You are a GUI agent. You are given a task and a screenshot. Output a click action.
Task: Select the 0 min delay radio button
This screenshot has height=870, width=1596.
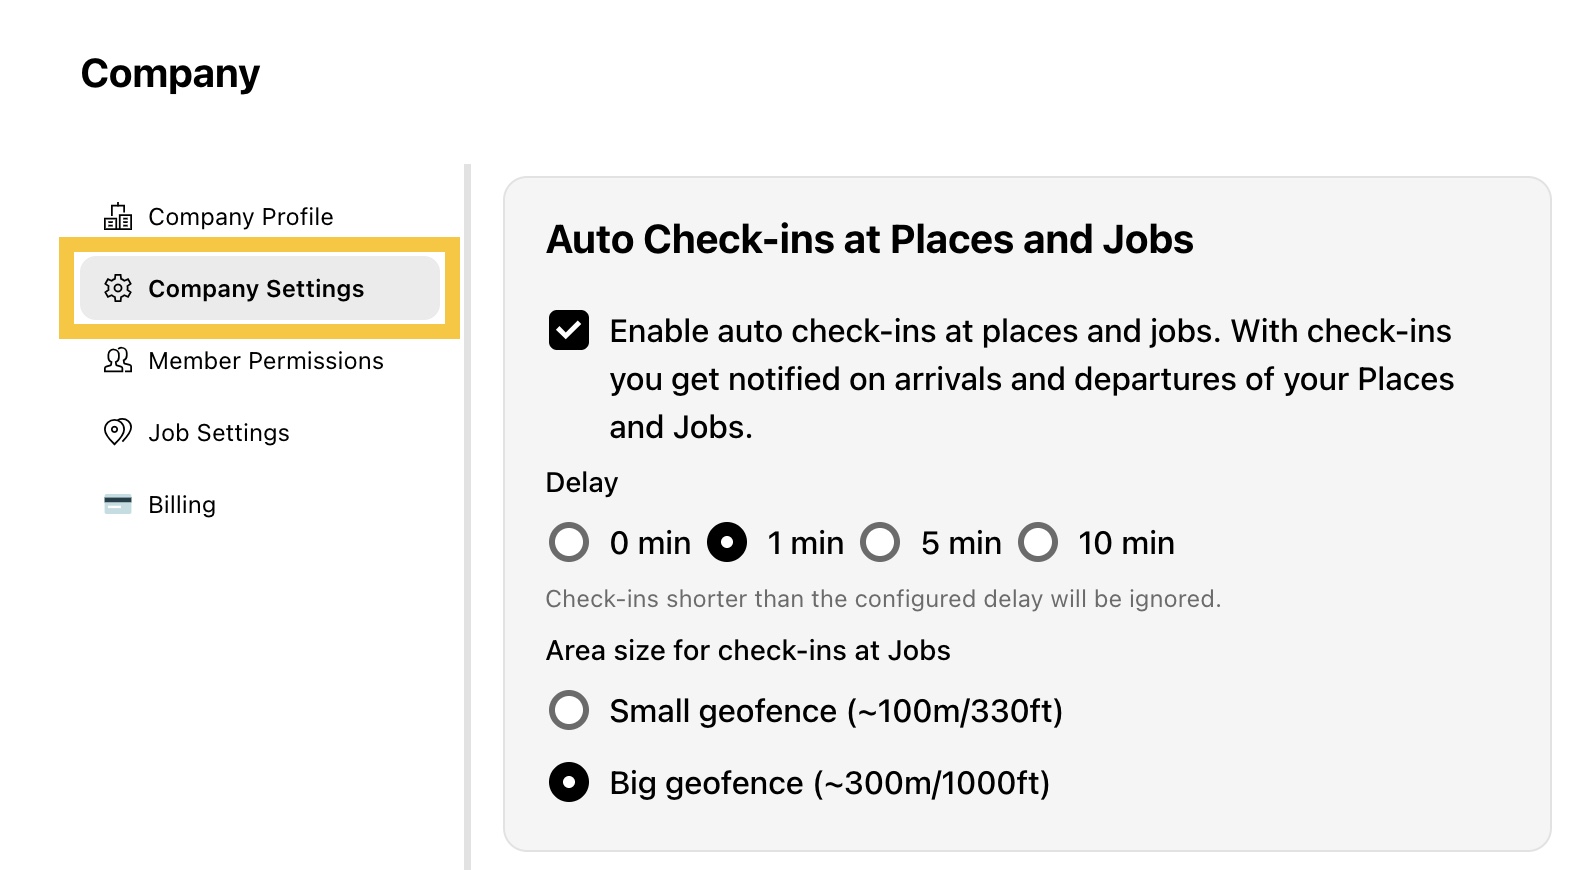569,542
